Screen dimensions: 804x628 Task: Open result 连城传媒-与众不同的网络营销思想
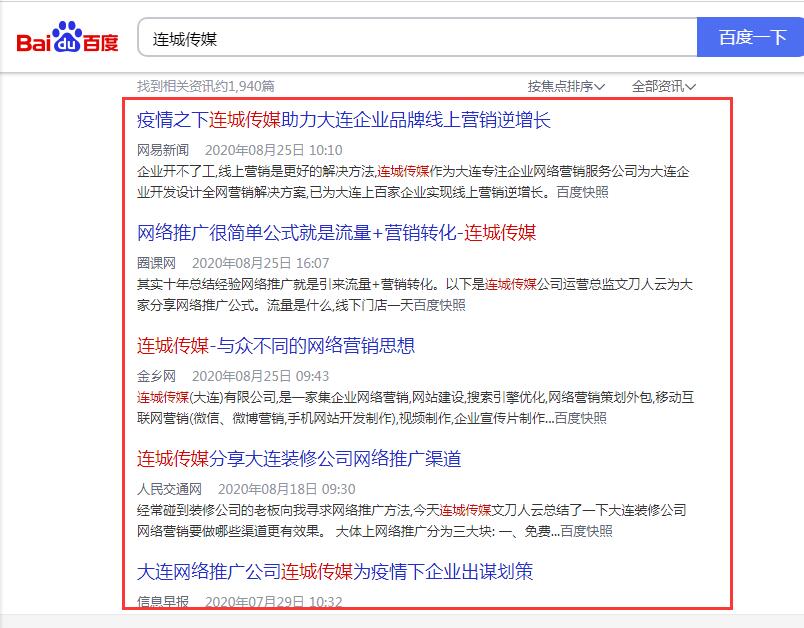click(276, 346)
